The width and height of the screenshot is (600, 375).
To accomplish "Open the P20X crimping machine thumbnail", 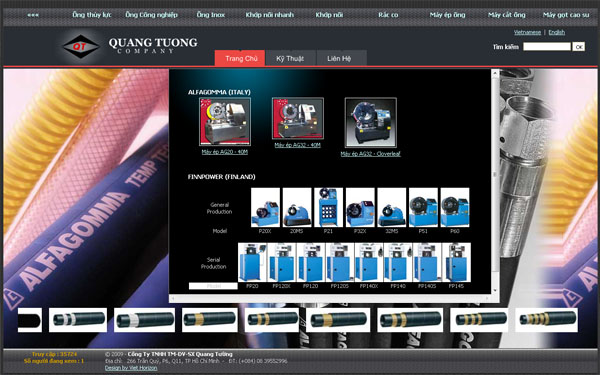I will click(x=265, y=207).
